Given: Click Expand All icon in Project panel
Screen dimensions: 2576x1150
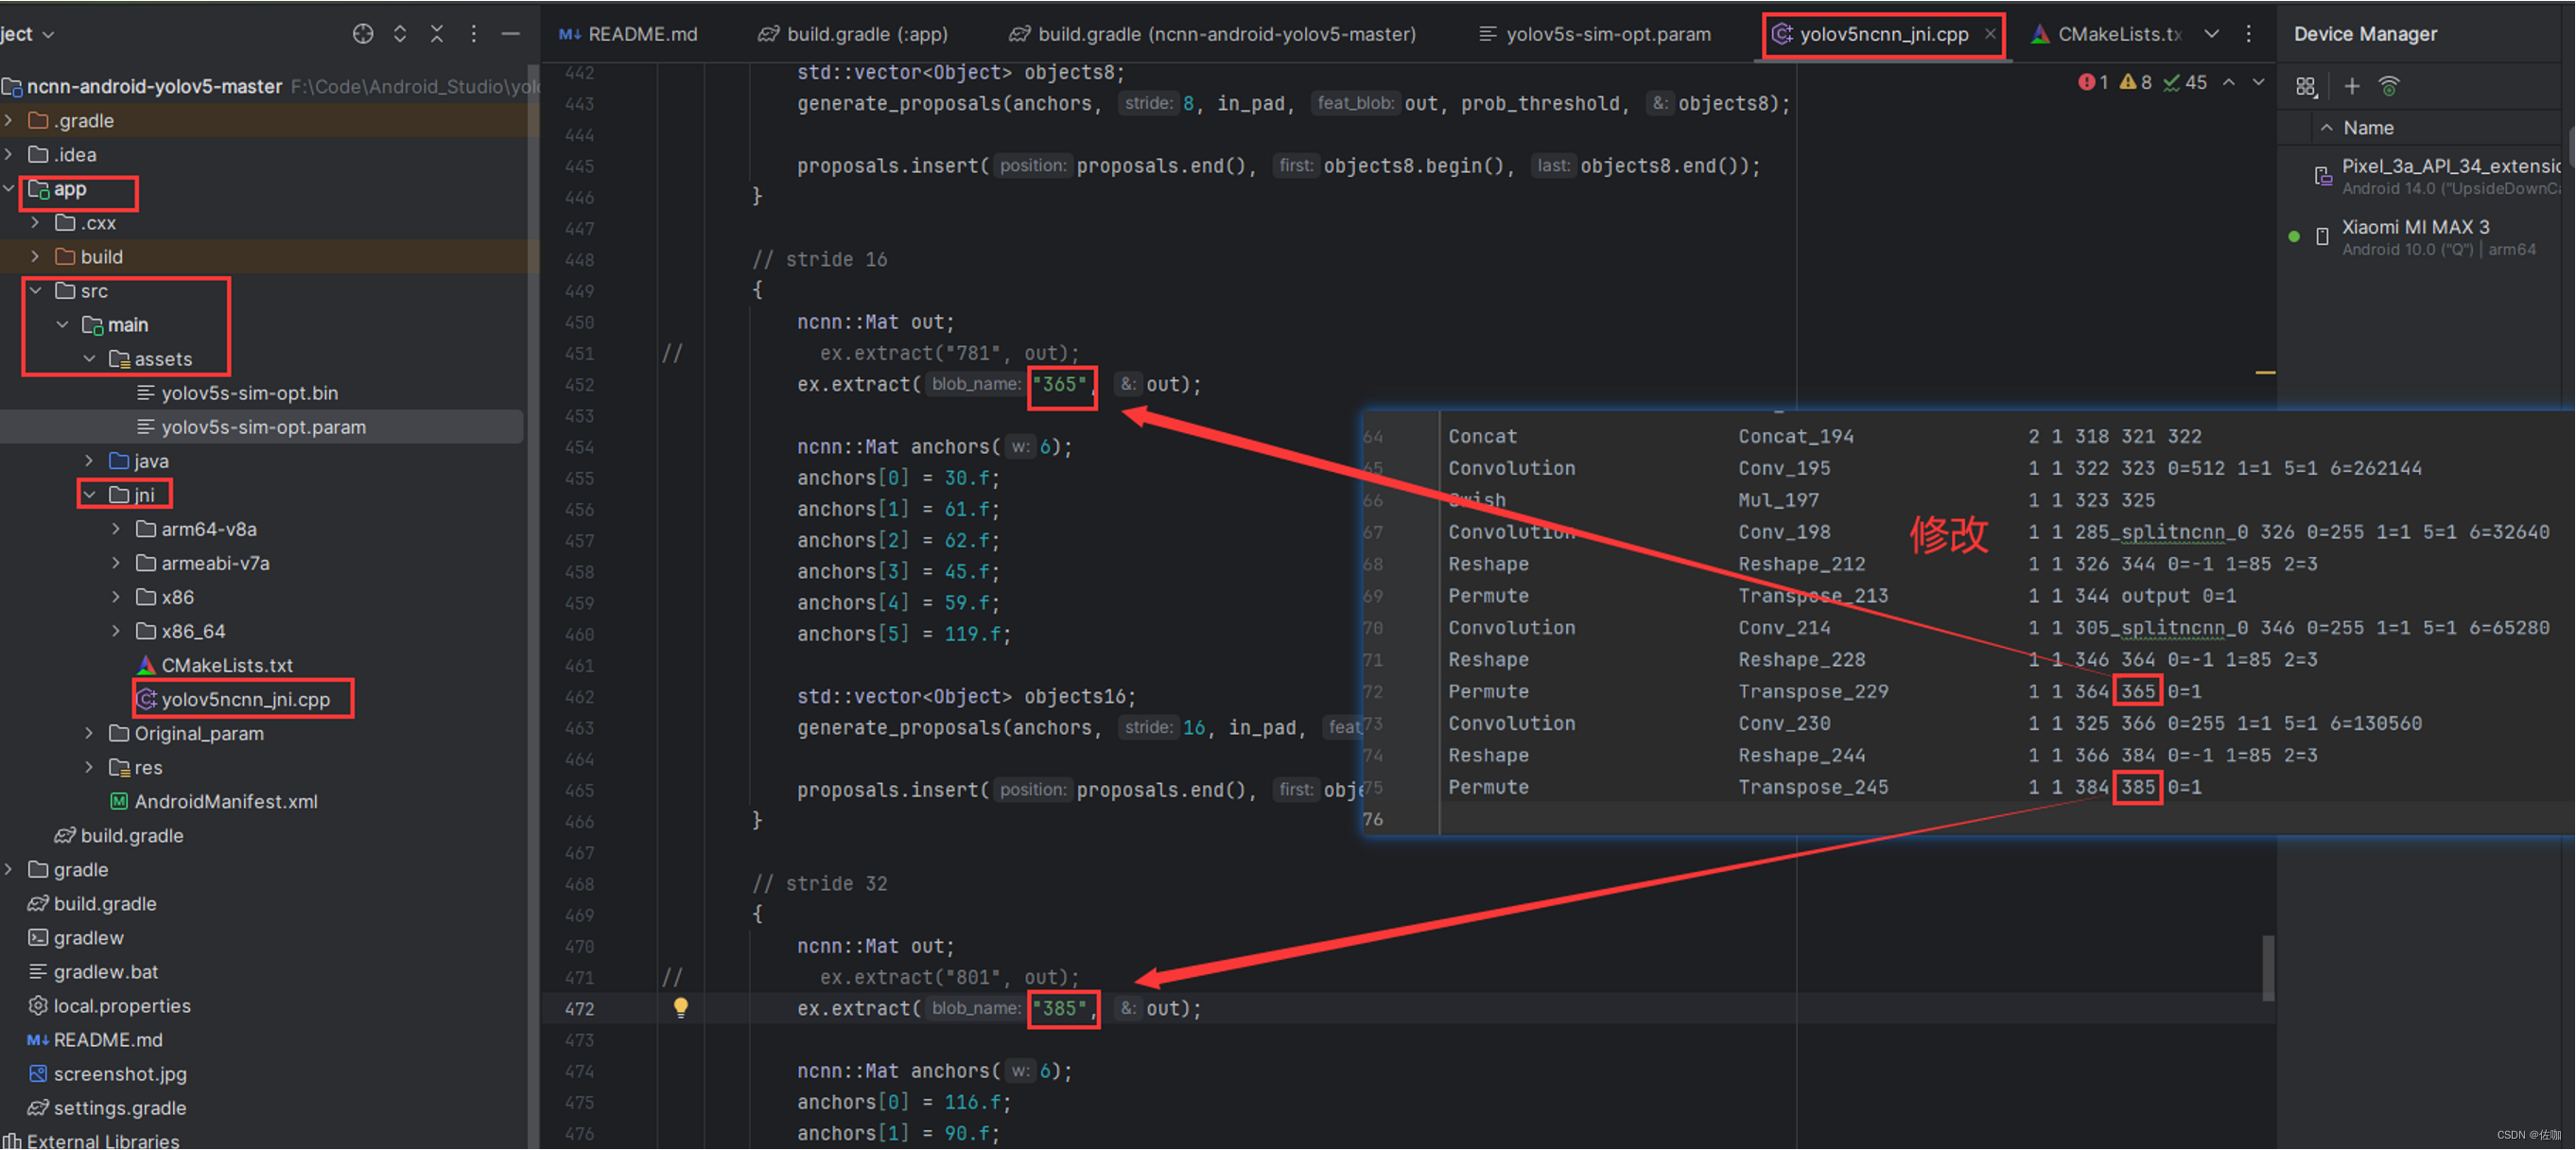Looking at the screenshot, I should (x=400, y=34).
